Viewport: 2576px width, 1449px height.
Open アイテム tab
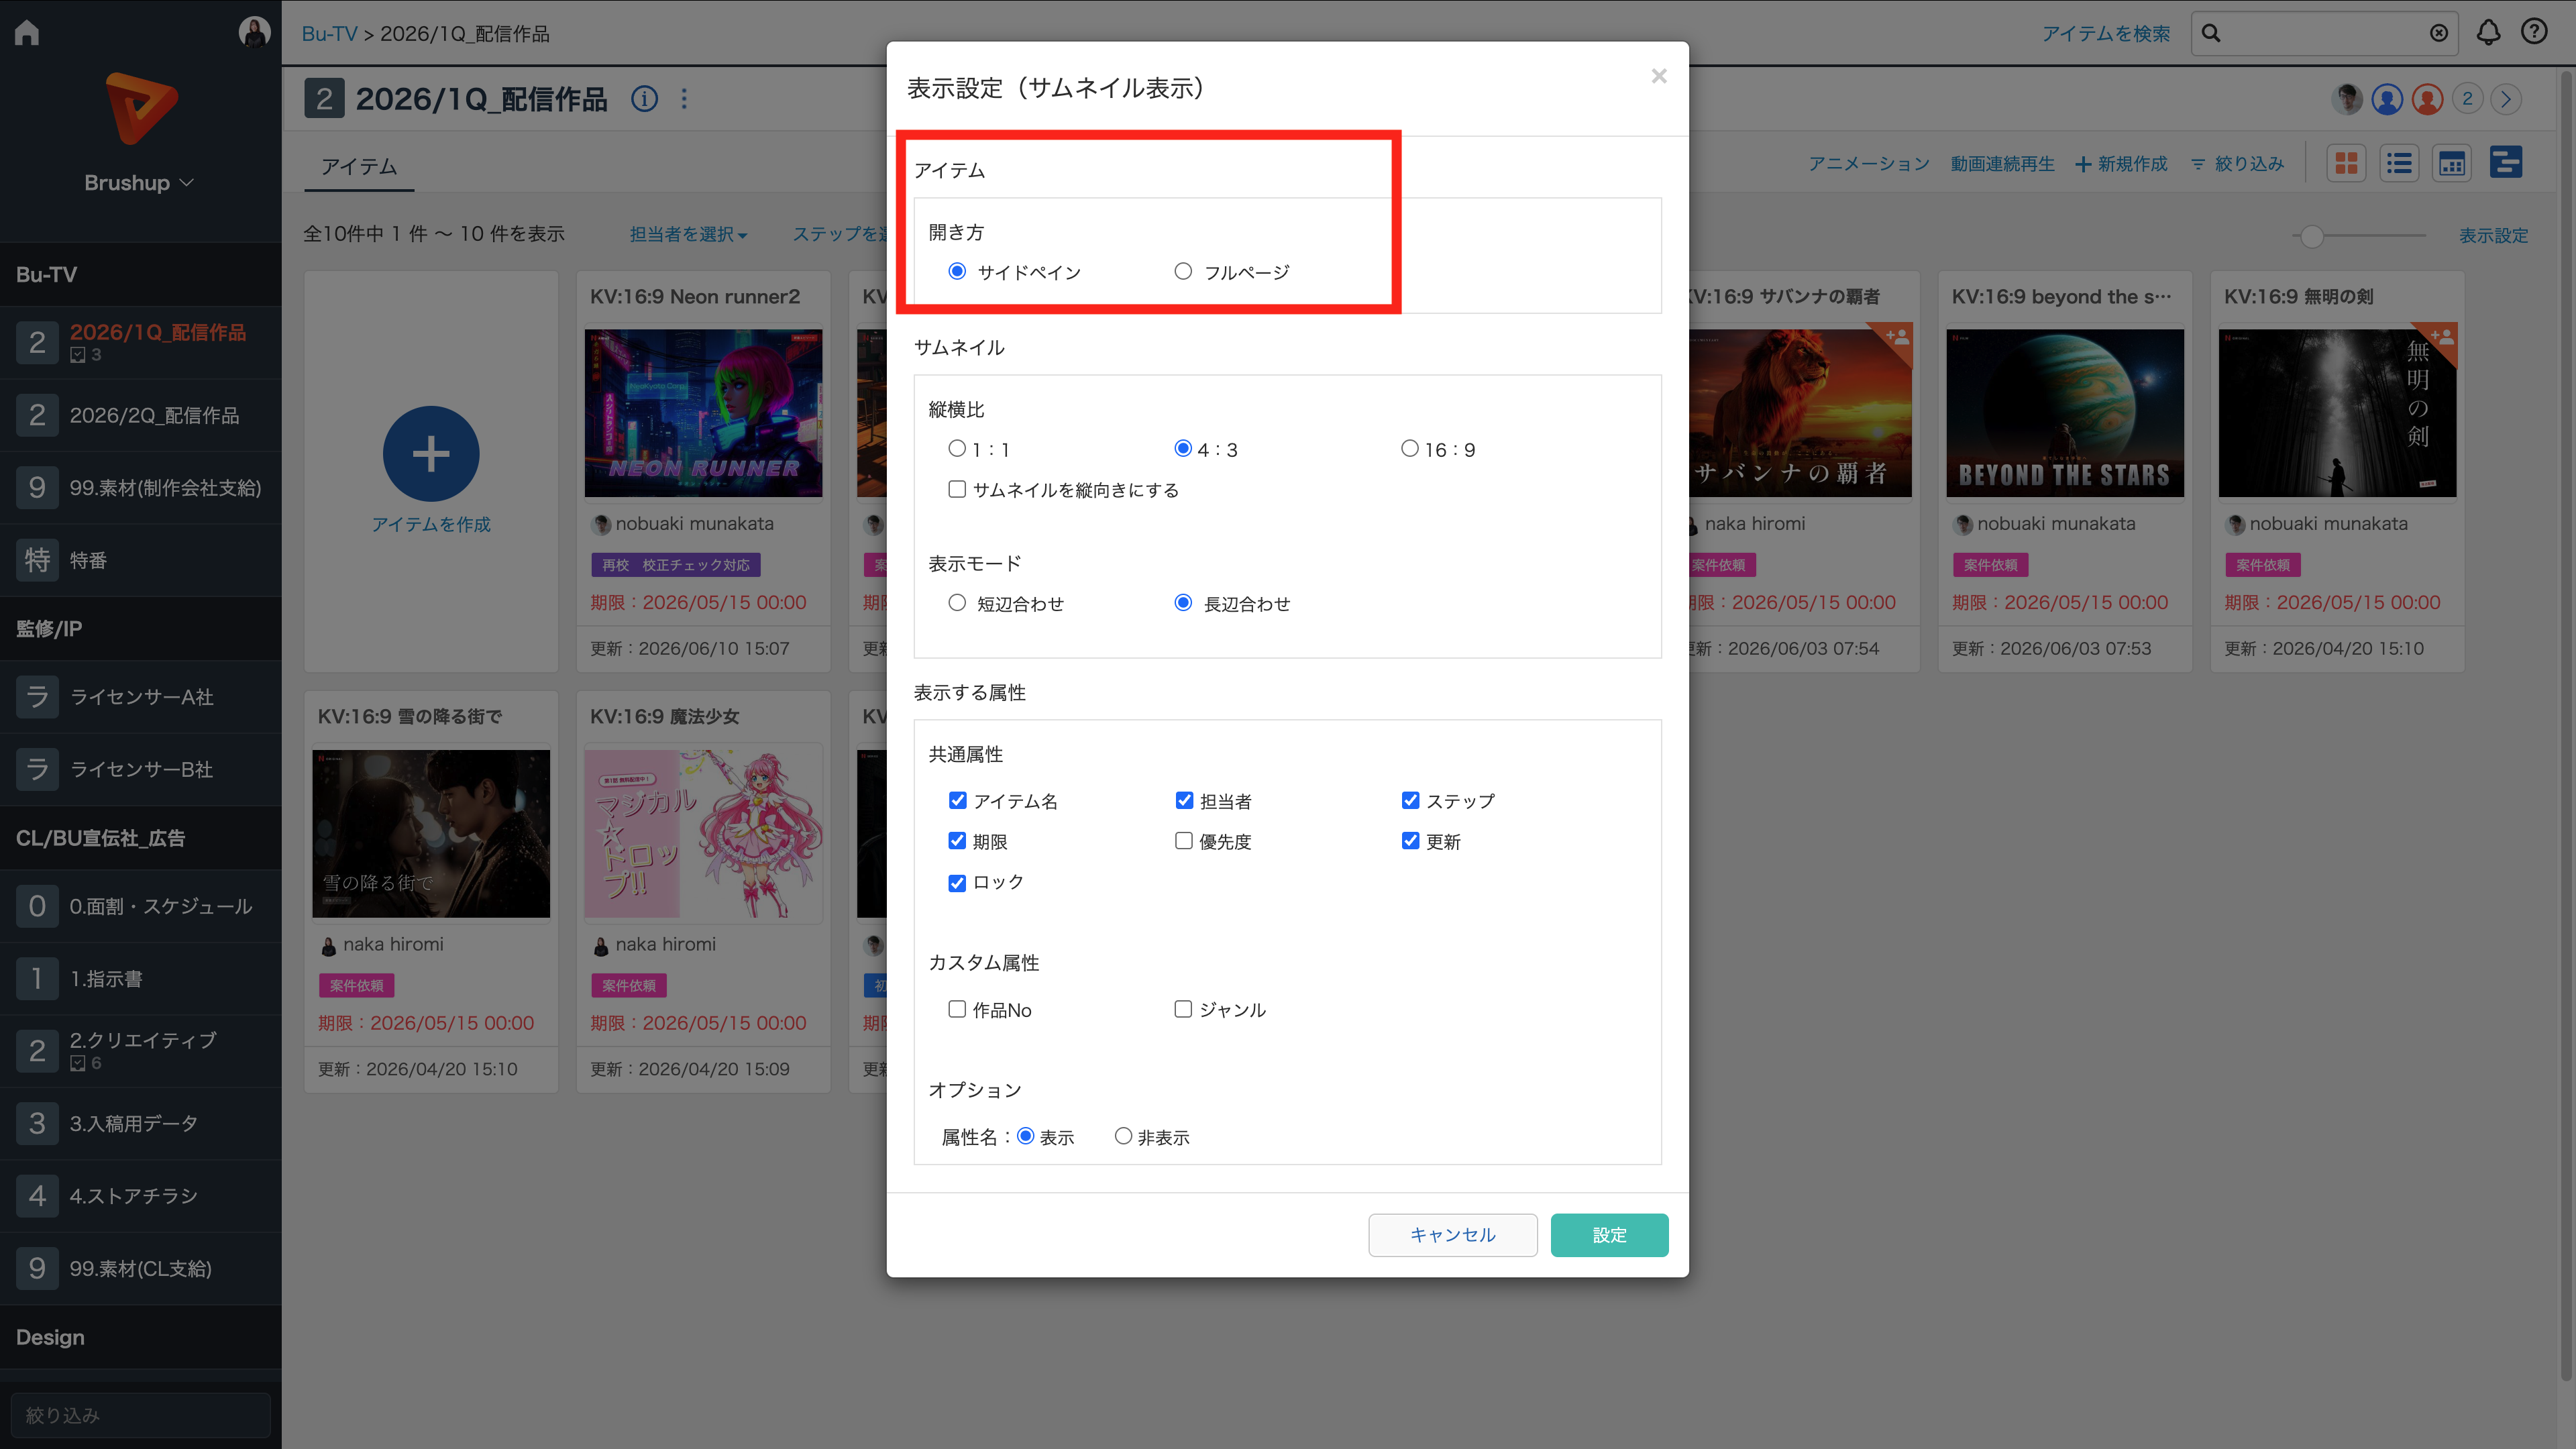tap(359, 166)
